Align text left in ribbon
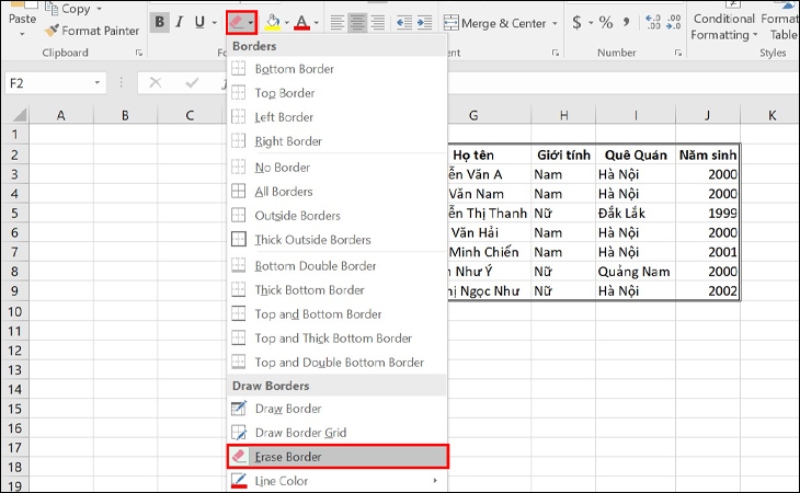 pyautogui.click(x=337, y=22)
